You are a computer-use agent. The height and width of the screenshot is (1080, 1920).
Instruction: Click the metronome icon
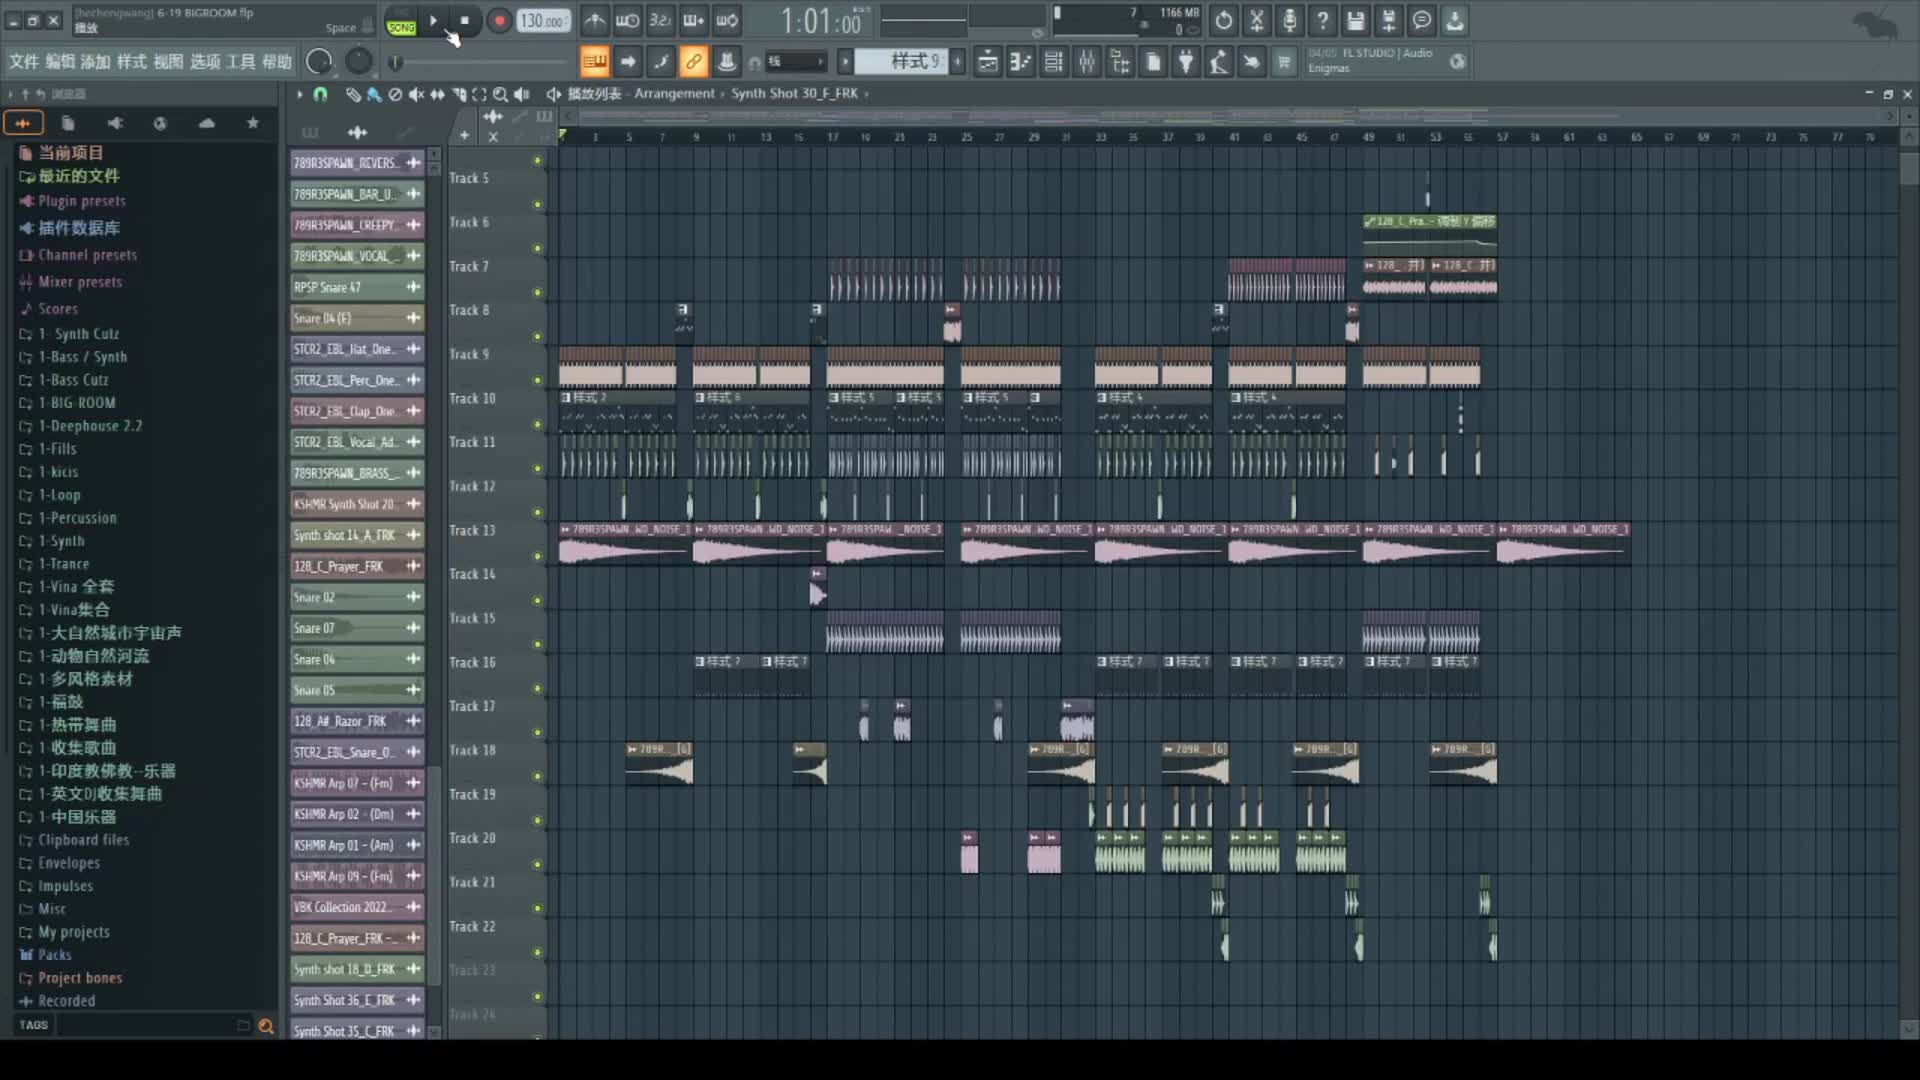[x=595, y=21]
